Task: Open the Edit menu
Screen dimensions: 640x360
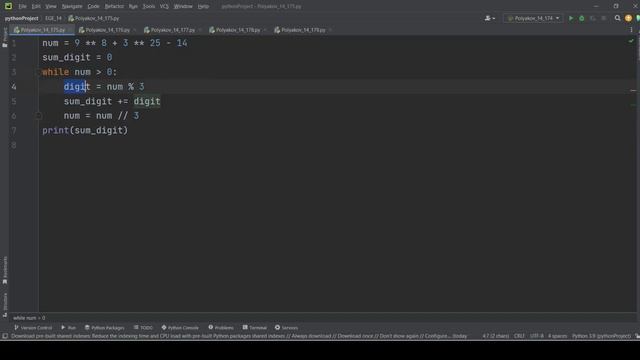Action: pos(36,6)
